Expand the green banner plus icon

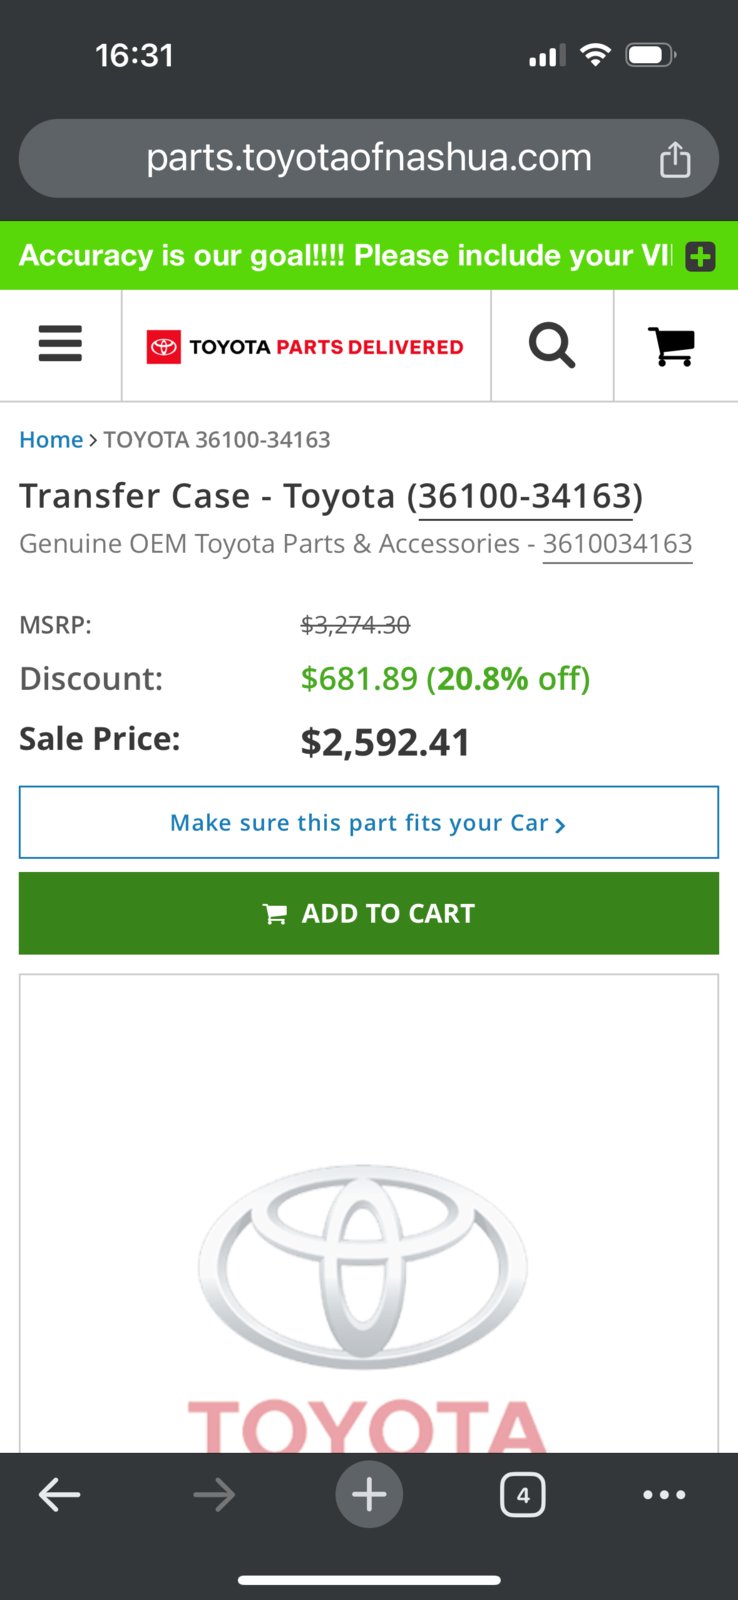(x=700, y=257)
